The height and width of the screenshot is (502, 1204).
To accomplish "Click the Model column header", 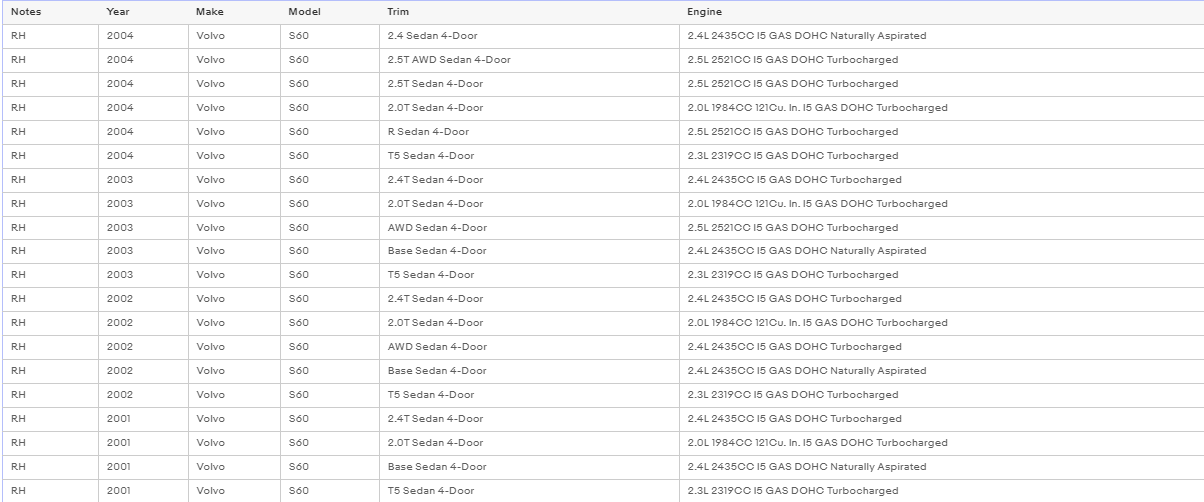I will point(330,12).
